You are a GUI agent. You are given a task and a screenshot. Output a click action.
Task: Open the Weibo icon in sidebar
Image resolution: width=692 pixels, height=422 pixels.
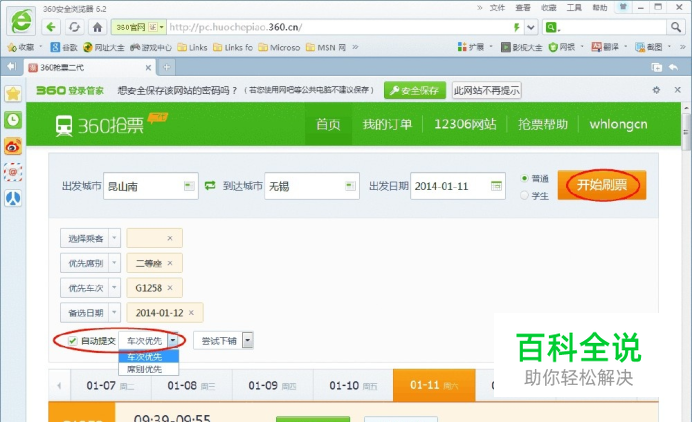(13, 146)
